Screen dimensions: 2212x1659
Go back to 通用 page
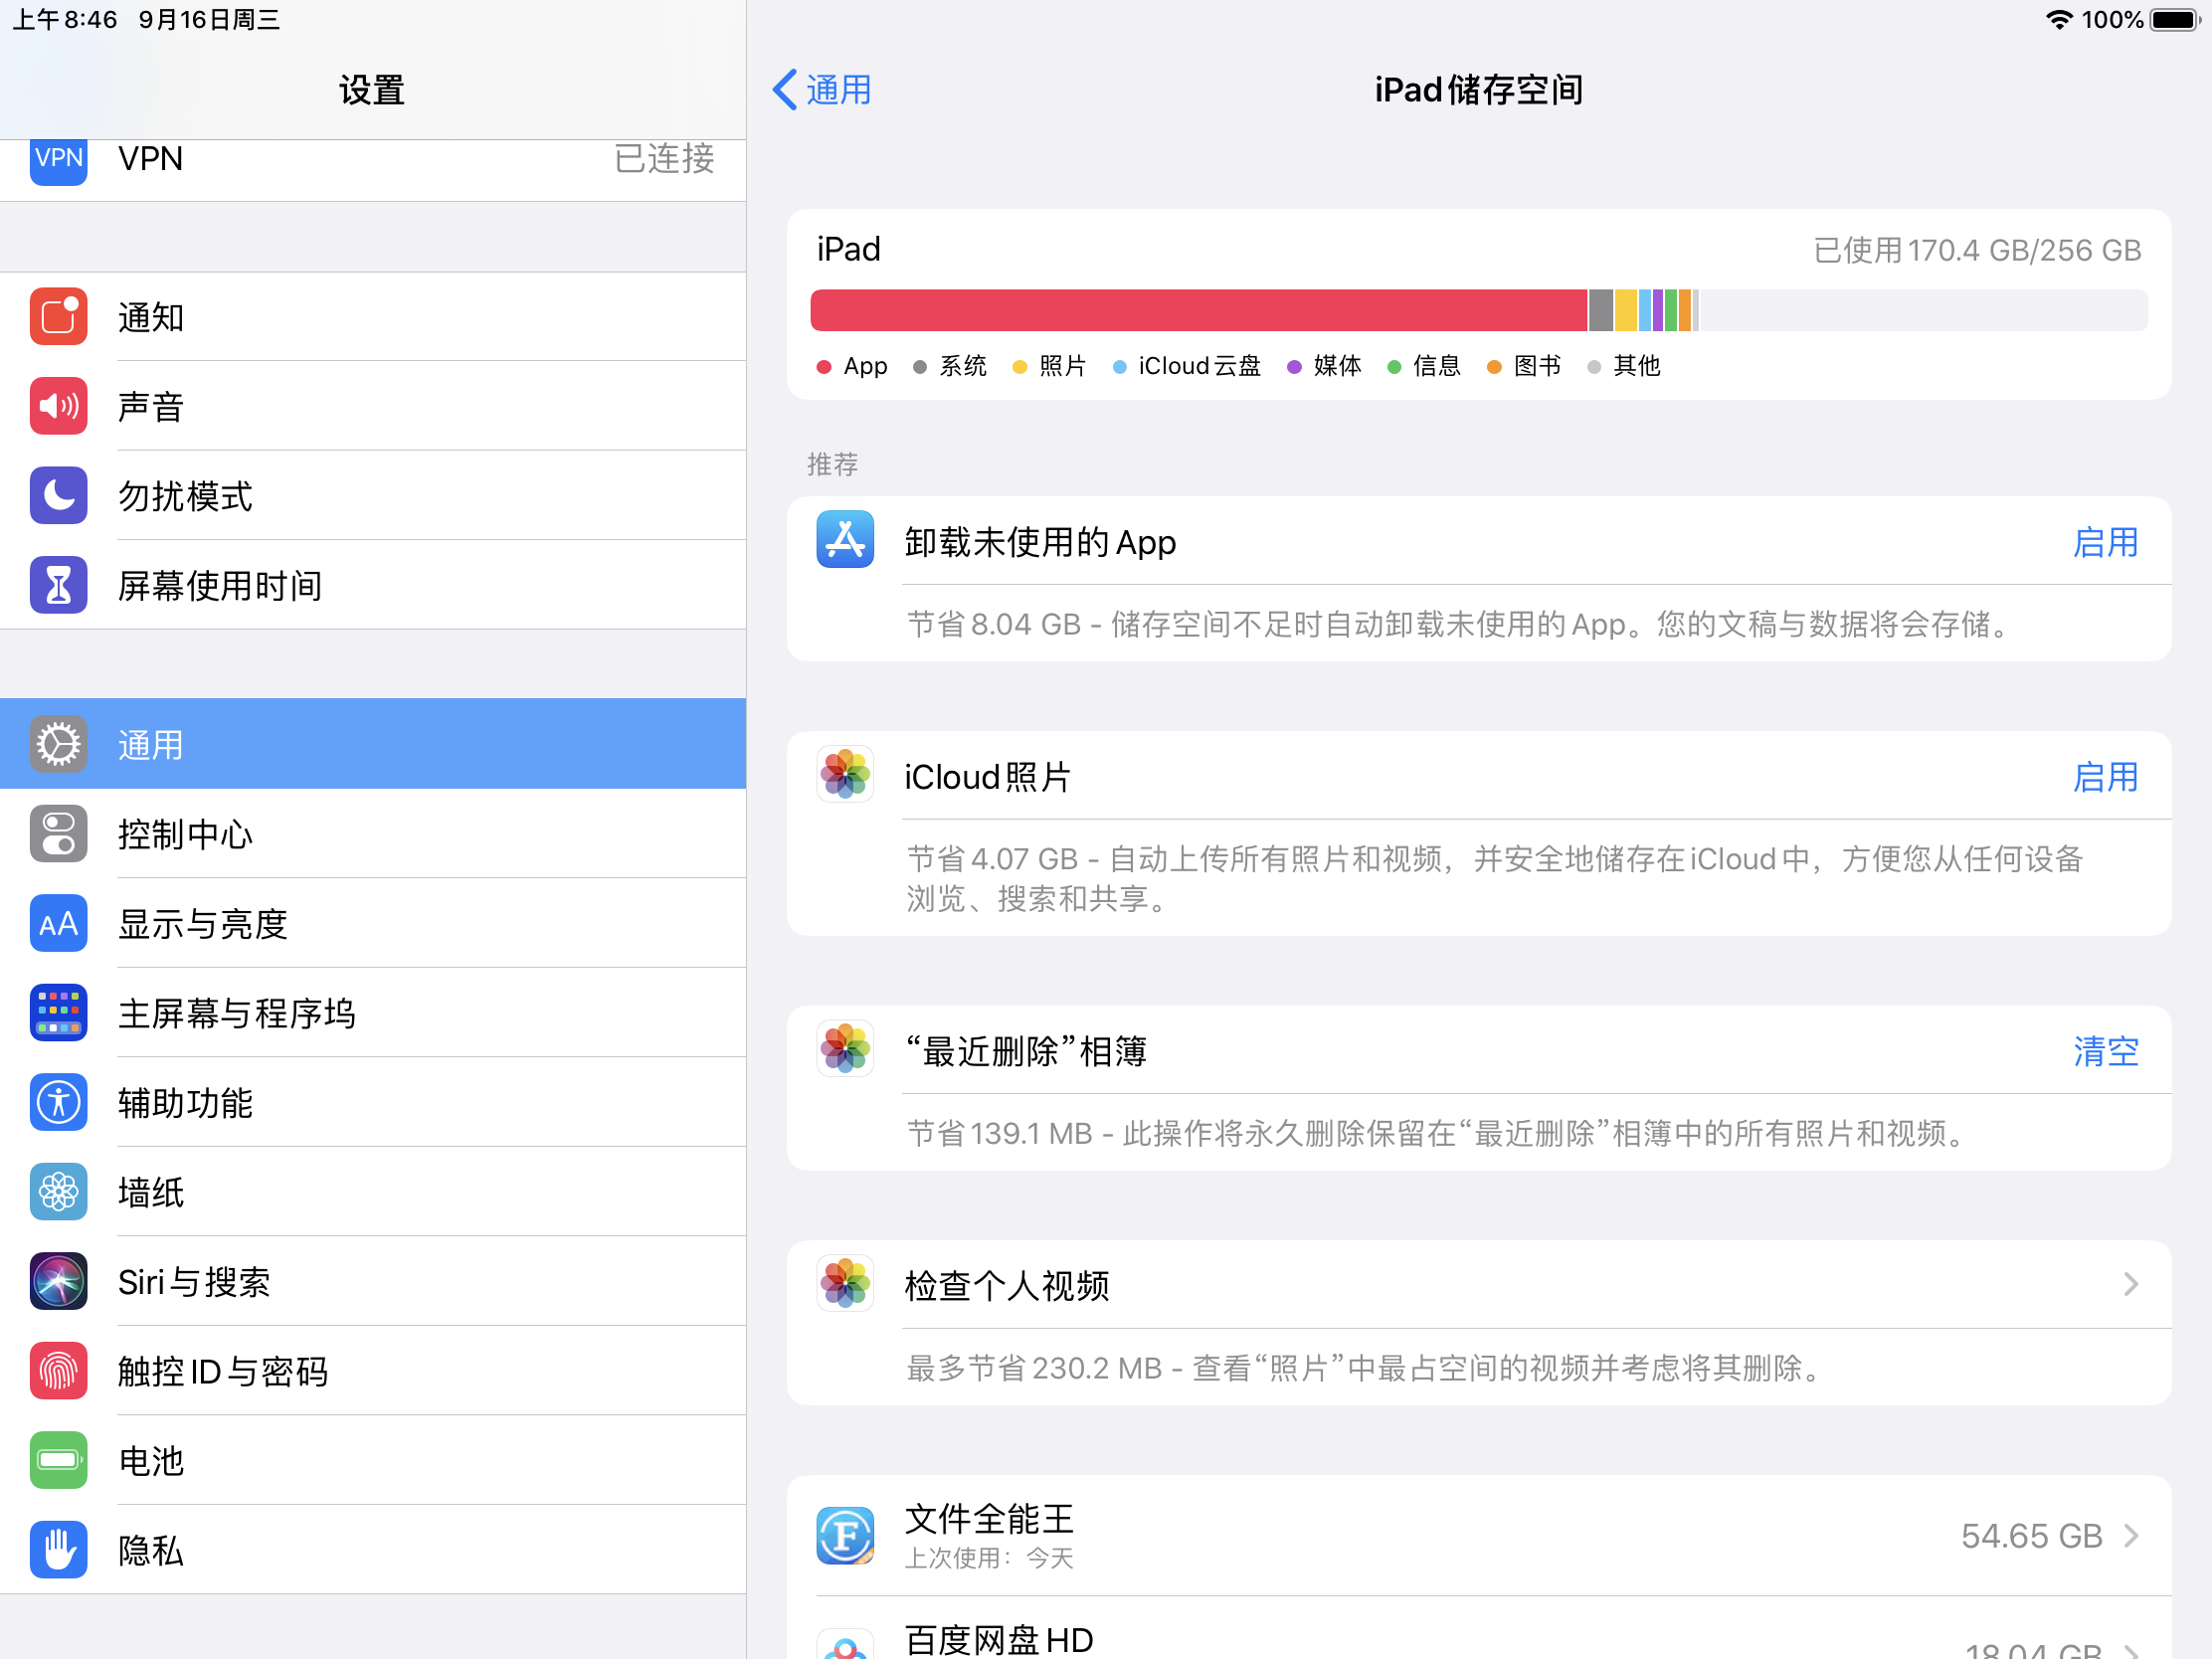pyautogui.click(x=822, y=90)
